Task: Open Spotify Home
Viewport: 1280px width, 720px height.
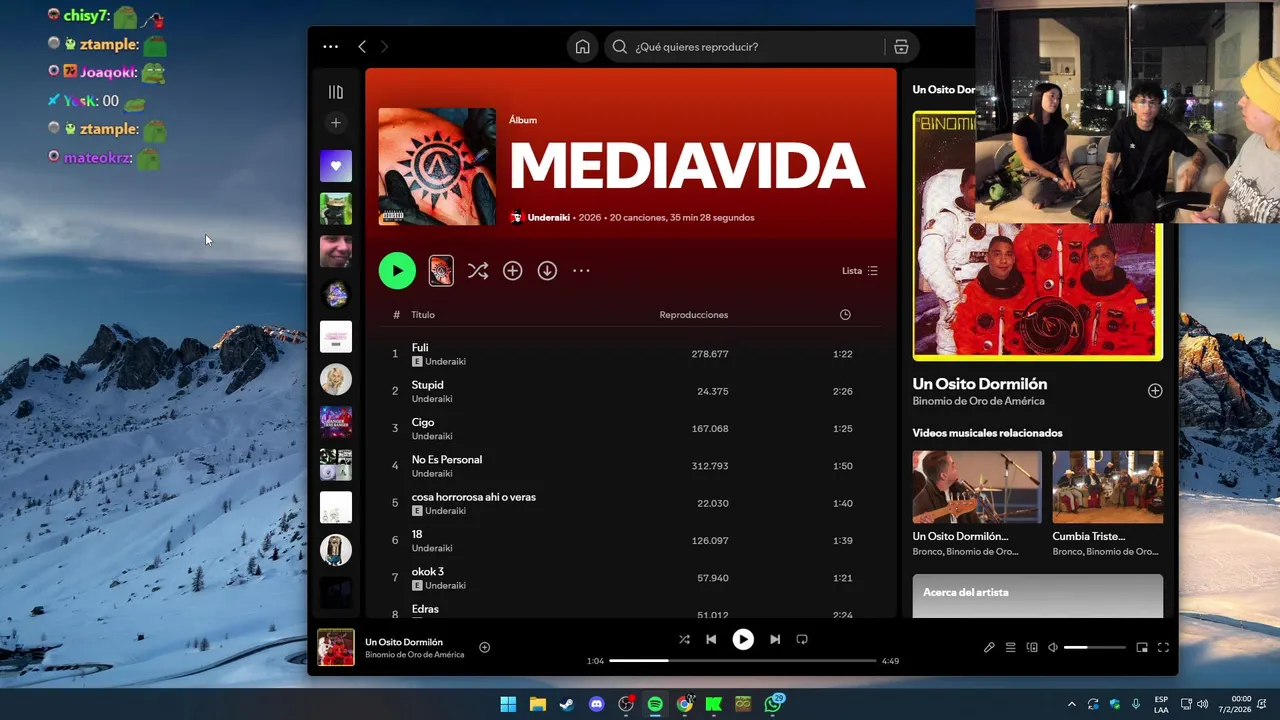Action: click(582, 47)
